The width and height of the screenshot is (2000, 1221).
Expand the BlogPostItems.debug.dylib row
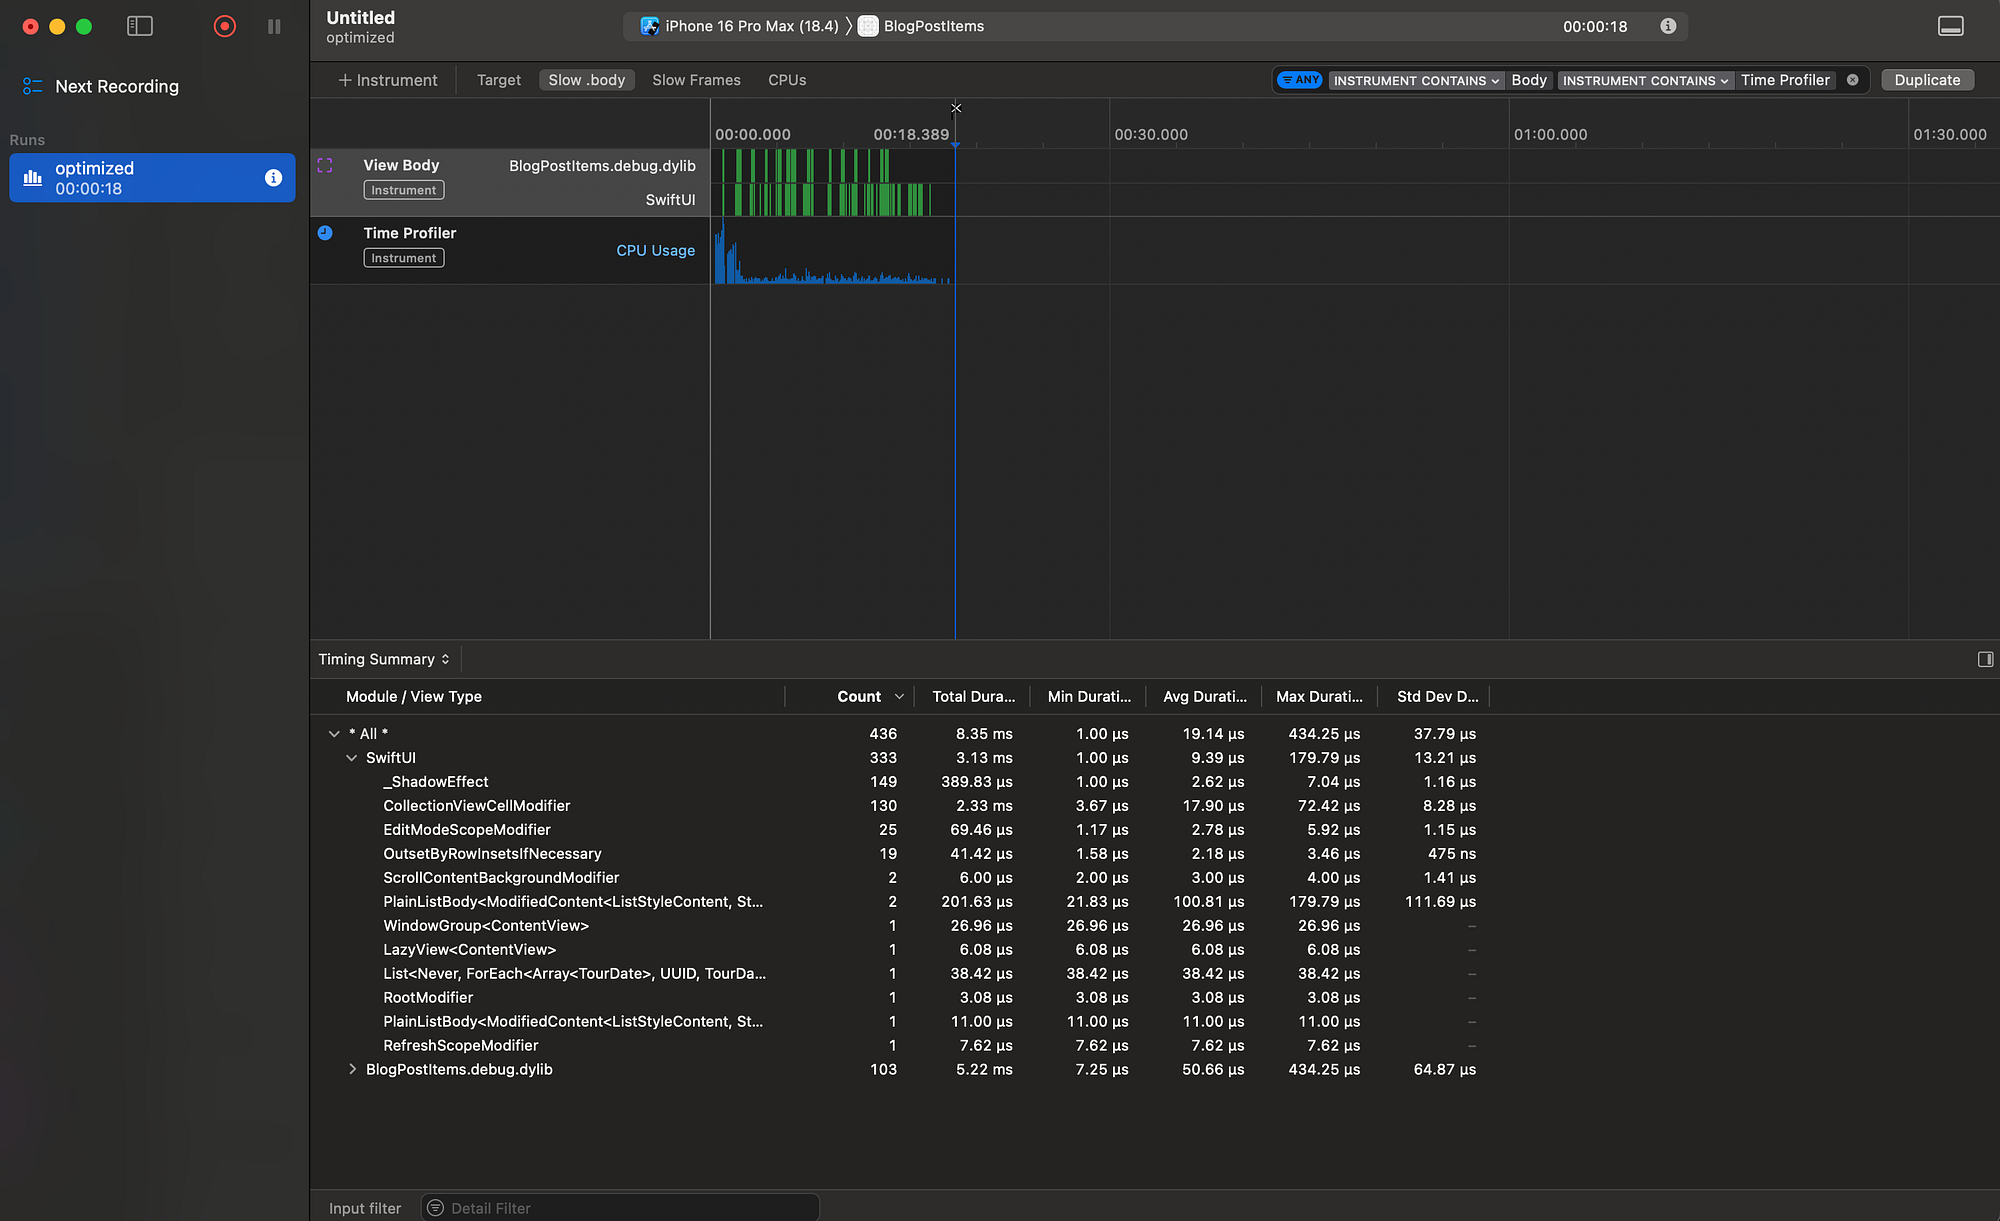pos(352,1069)
